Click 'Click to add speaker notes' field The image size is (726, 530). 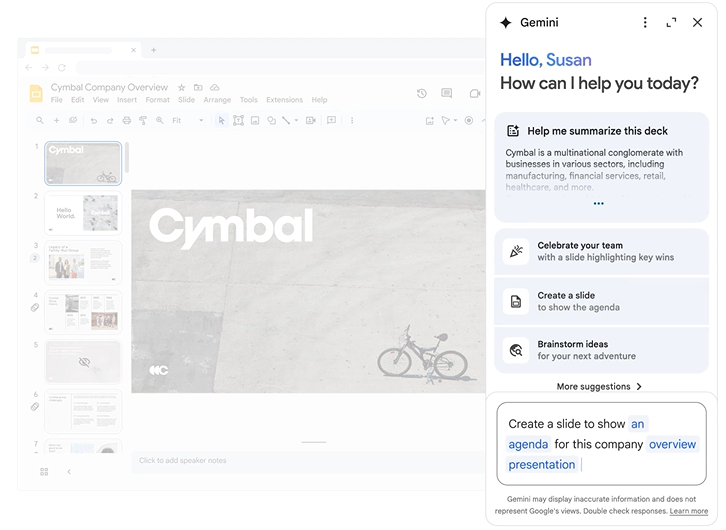308,461
